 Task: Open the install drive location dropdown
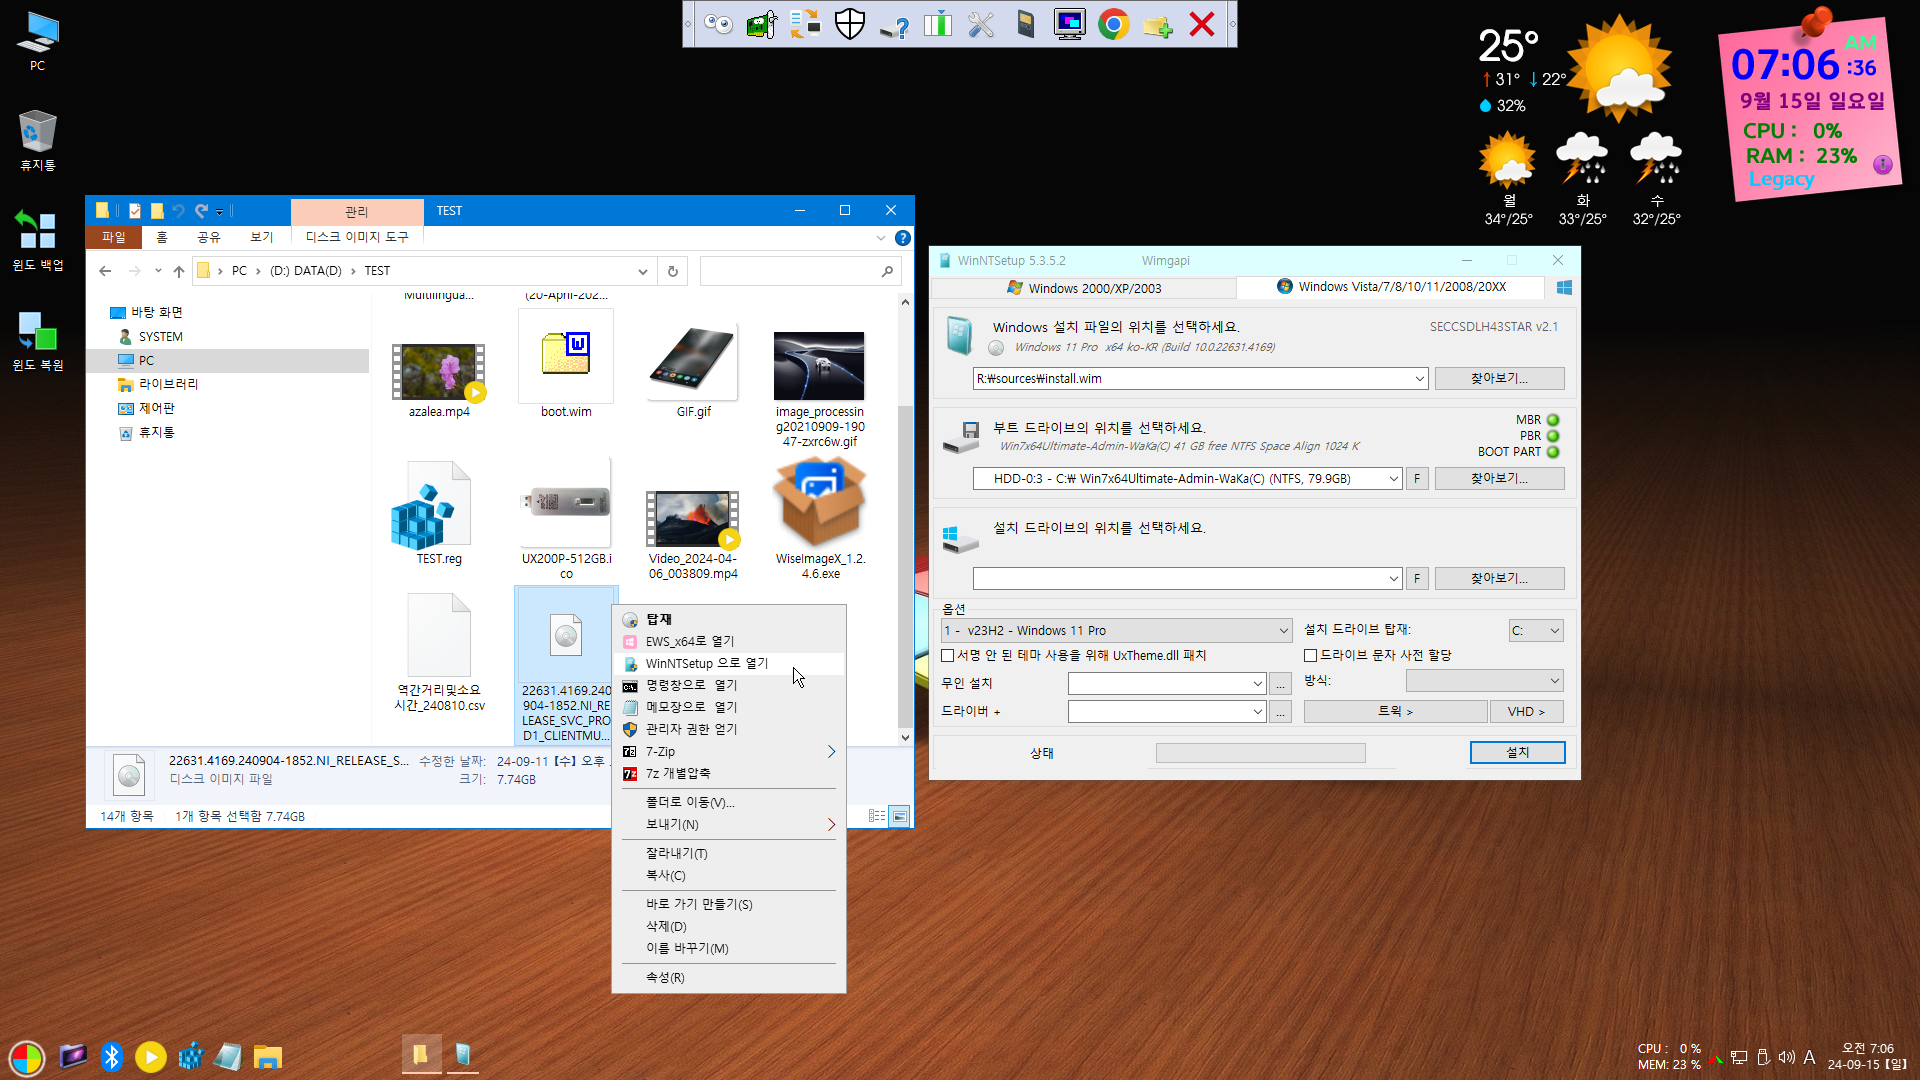pyautogui.click(x=1393, y=579)
